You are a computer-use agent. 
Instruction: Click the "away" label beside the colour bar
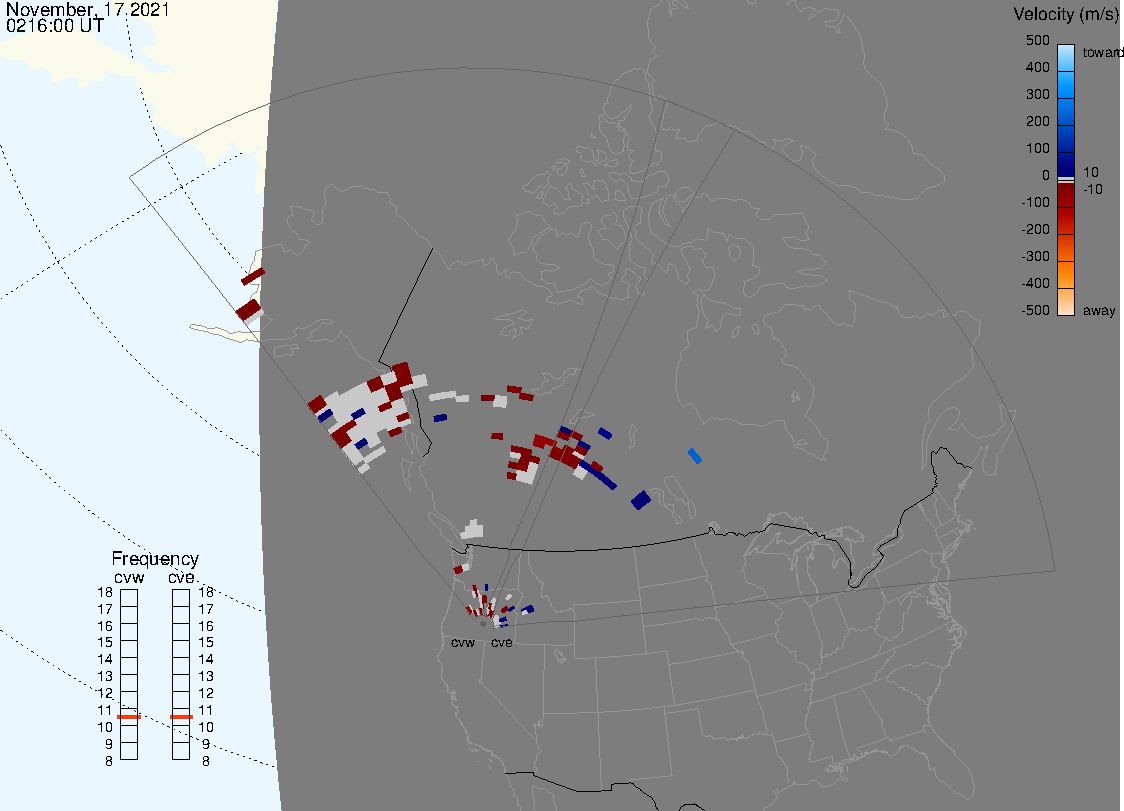1099,311
